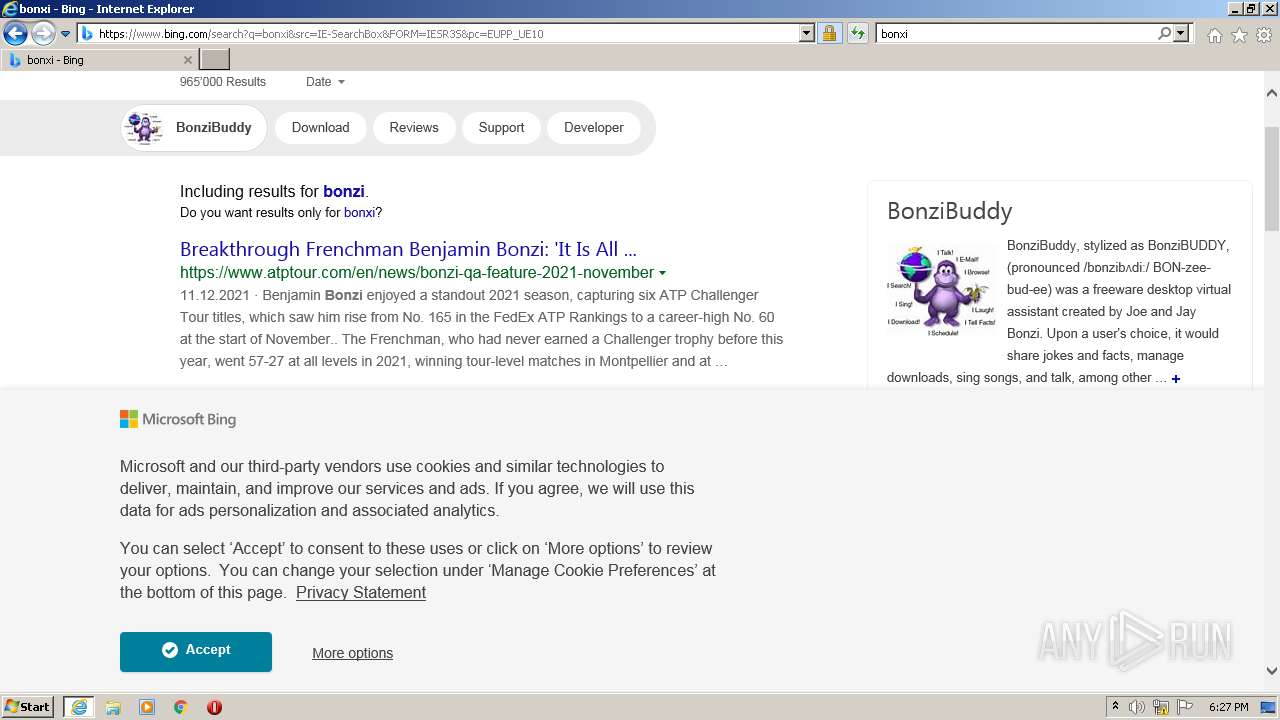This screenshot has width=1280, height=720.
Task: Search only for bonxi link
Action: [x=359, y=212]
